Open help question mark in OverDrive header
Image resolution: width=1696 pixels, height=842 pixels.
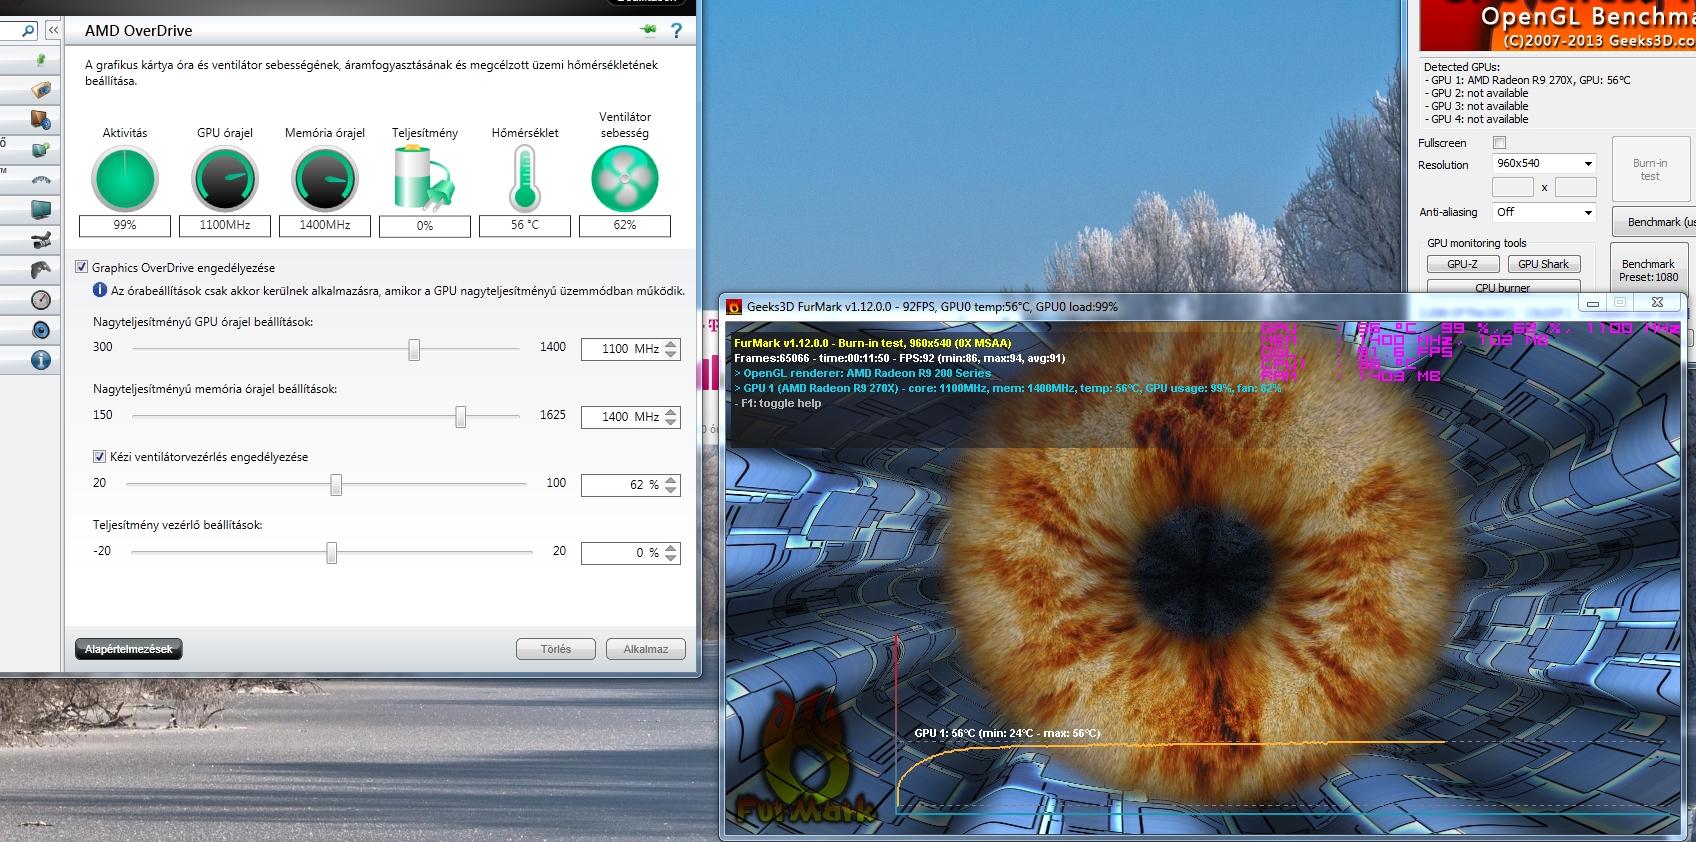click(x=677, y=31)
